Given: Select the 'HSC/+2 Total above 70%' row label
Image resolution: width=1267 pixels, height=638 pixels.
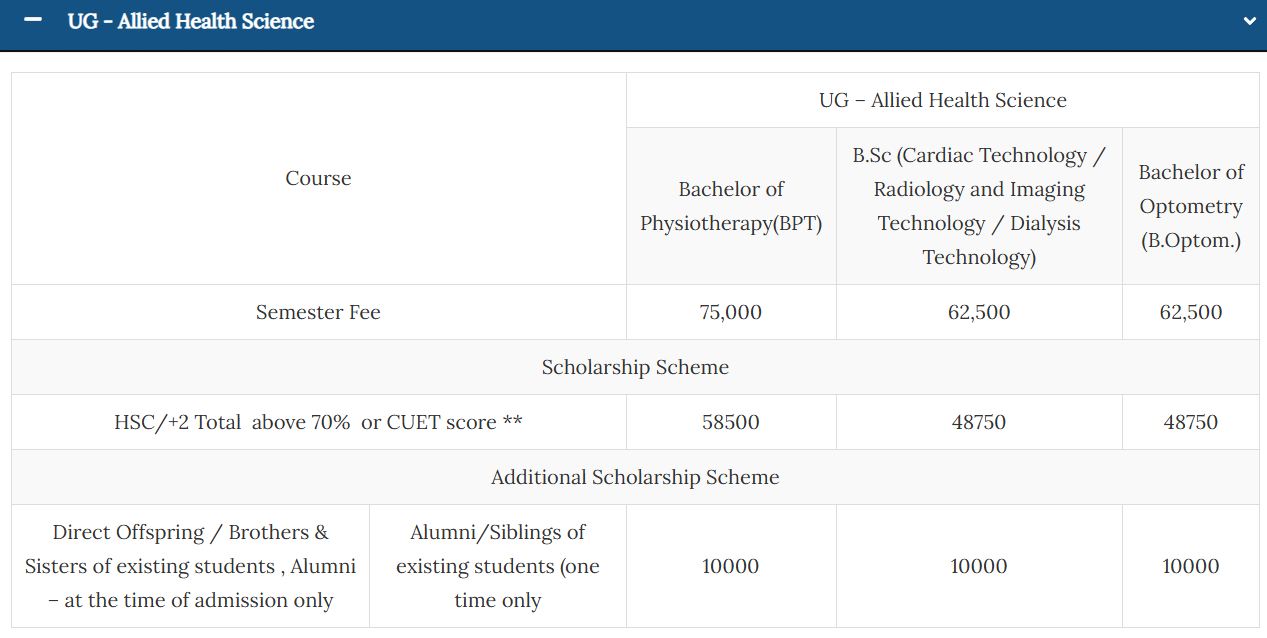Looking at the screenshot, I should coord(318,422).
